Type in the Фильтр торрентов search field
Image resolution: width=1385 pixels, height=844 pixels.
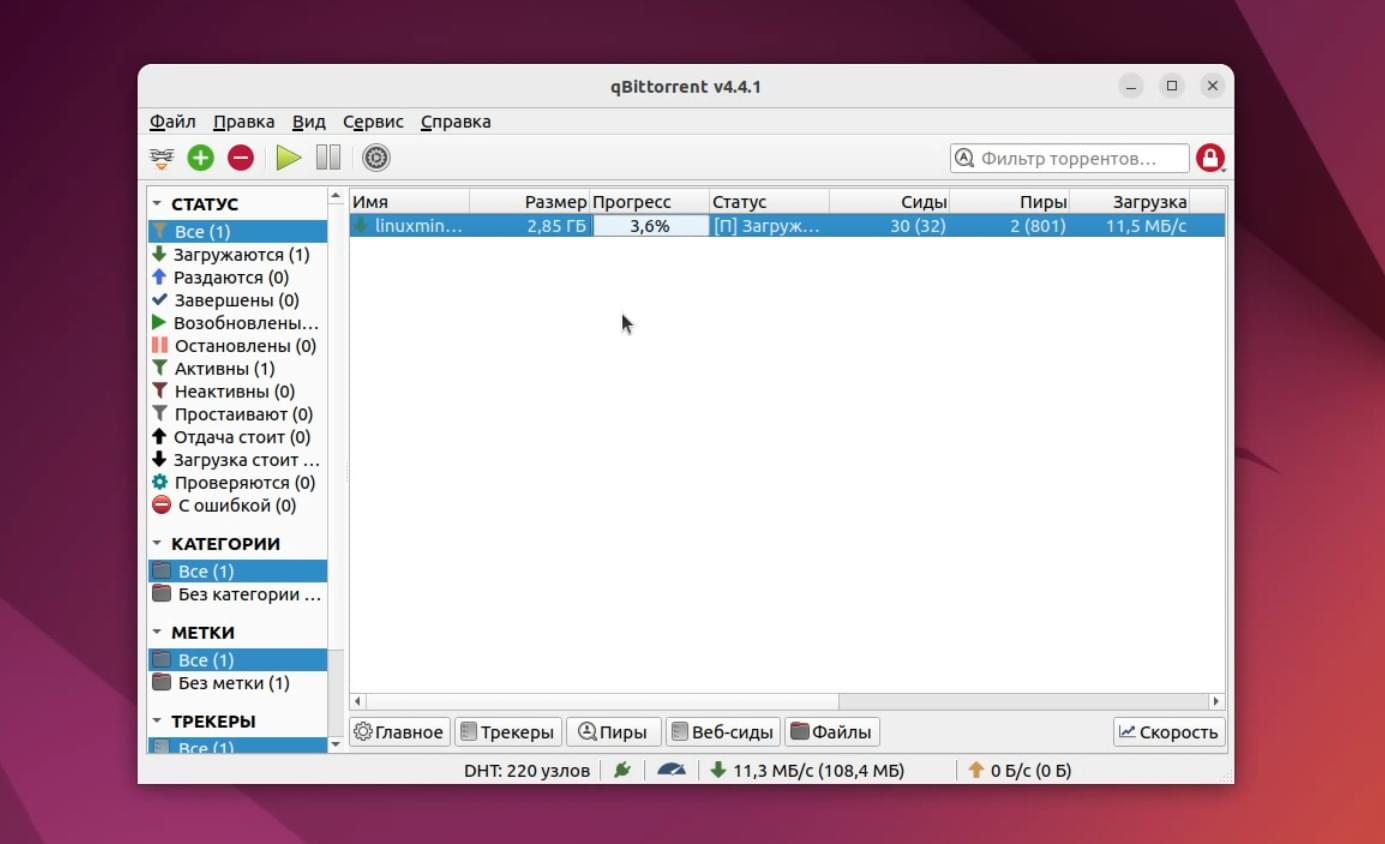tap(1069, 158)
